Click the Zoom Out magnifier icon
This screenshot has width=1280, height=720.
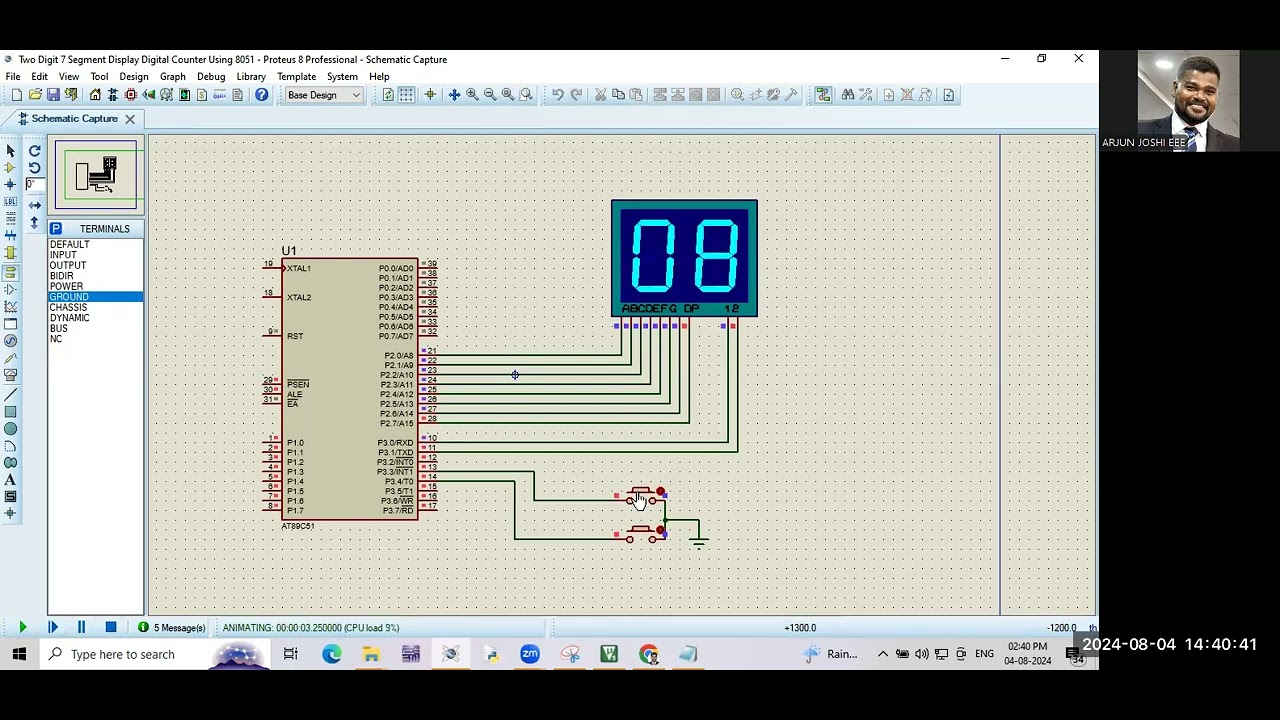(x=490, y=95)
